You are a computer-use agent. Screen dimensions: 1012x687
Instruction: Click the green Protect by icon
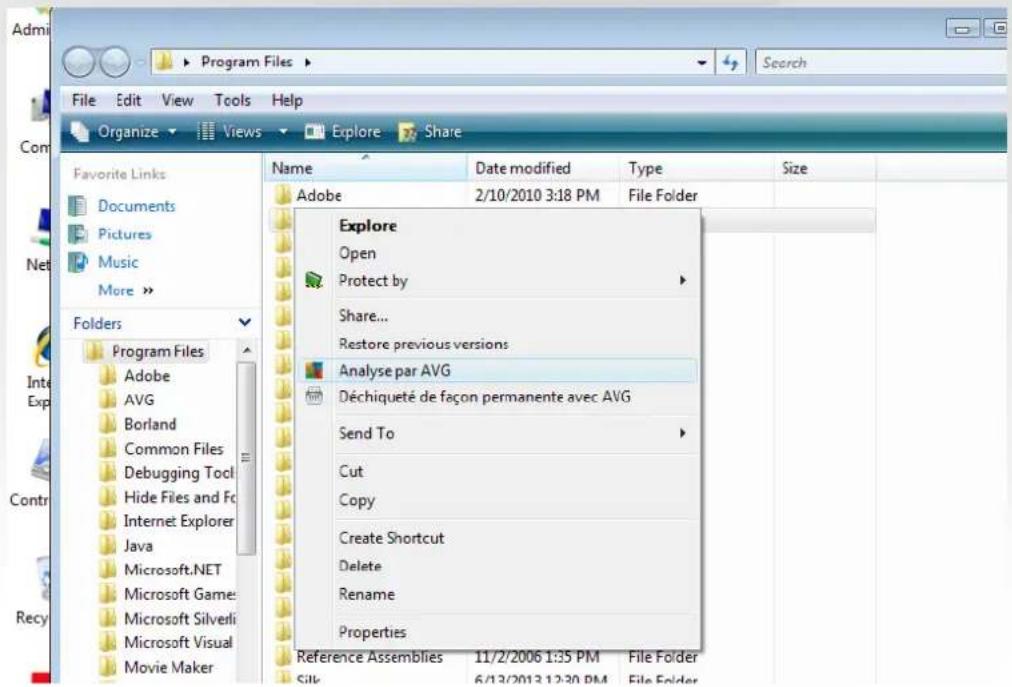[x=314, y=280]
